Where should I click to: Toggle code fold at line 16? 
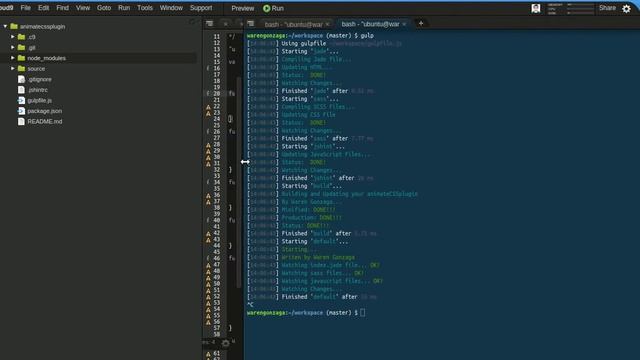tap(208, 68)
